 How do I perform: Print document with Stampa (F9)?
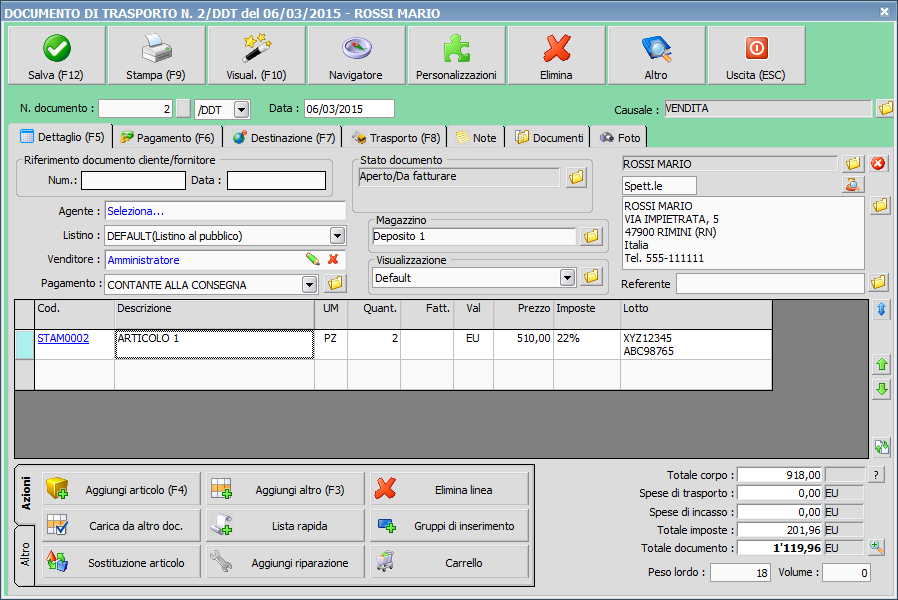coord(156,56)
